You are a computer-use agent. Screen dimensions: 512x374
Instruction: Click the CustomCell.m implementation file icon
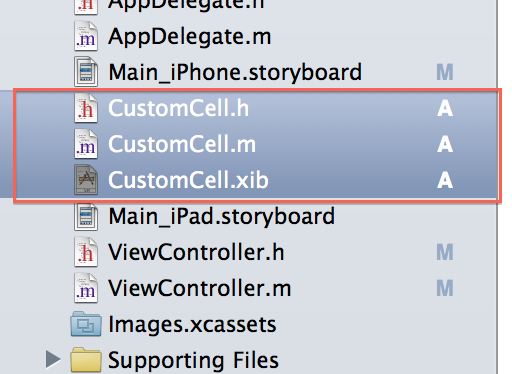[x=86, y=144]
